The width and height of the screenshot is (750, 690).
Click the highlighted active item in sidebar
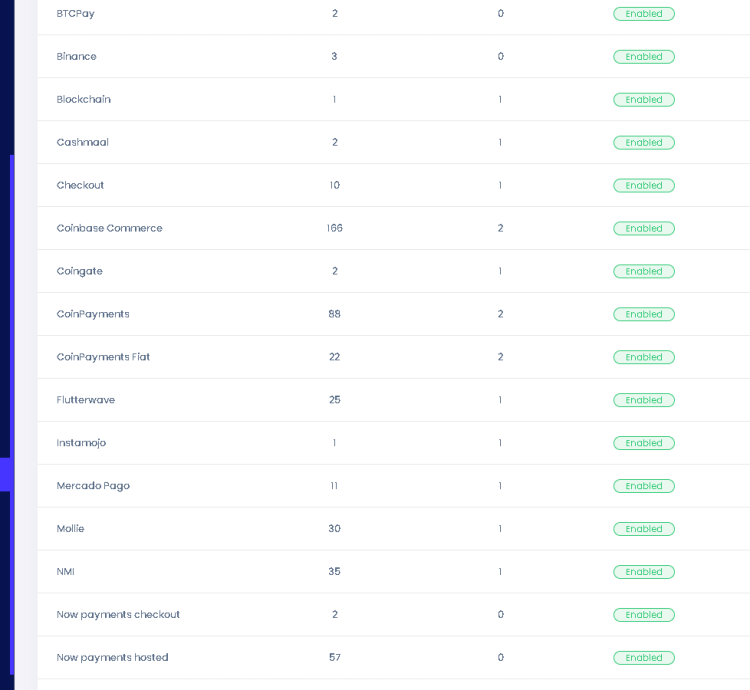(x=6, y=475)
